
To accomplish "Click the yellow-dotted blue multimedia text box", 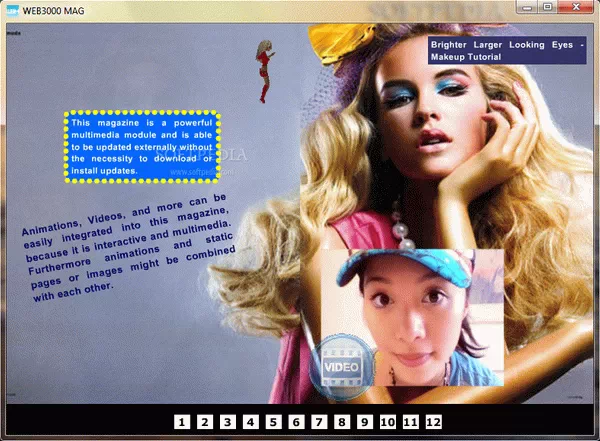I will pos(142,146).
